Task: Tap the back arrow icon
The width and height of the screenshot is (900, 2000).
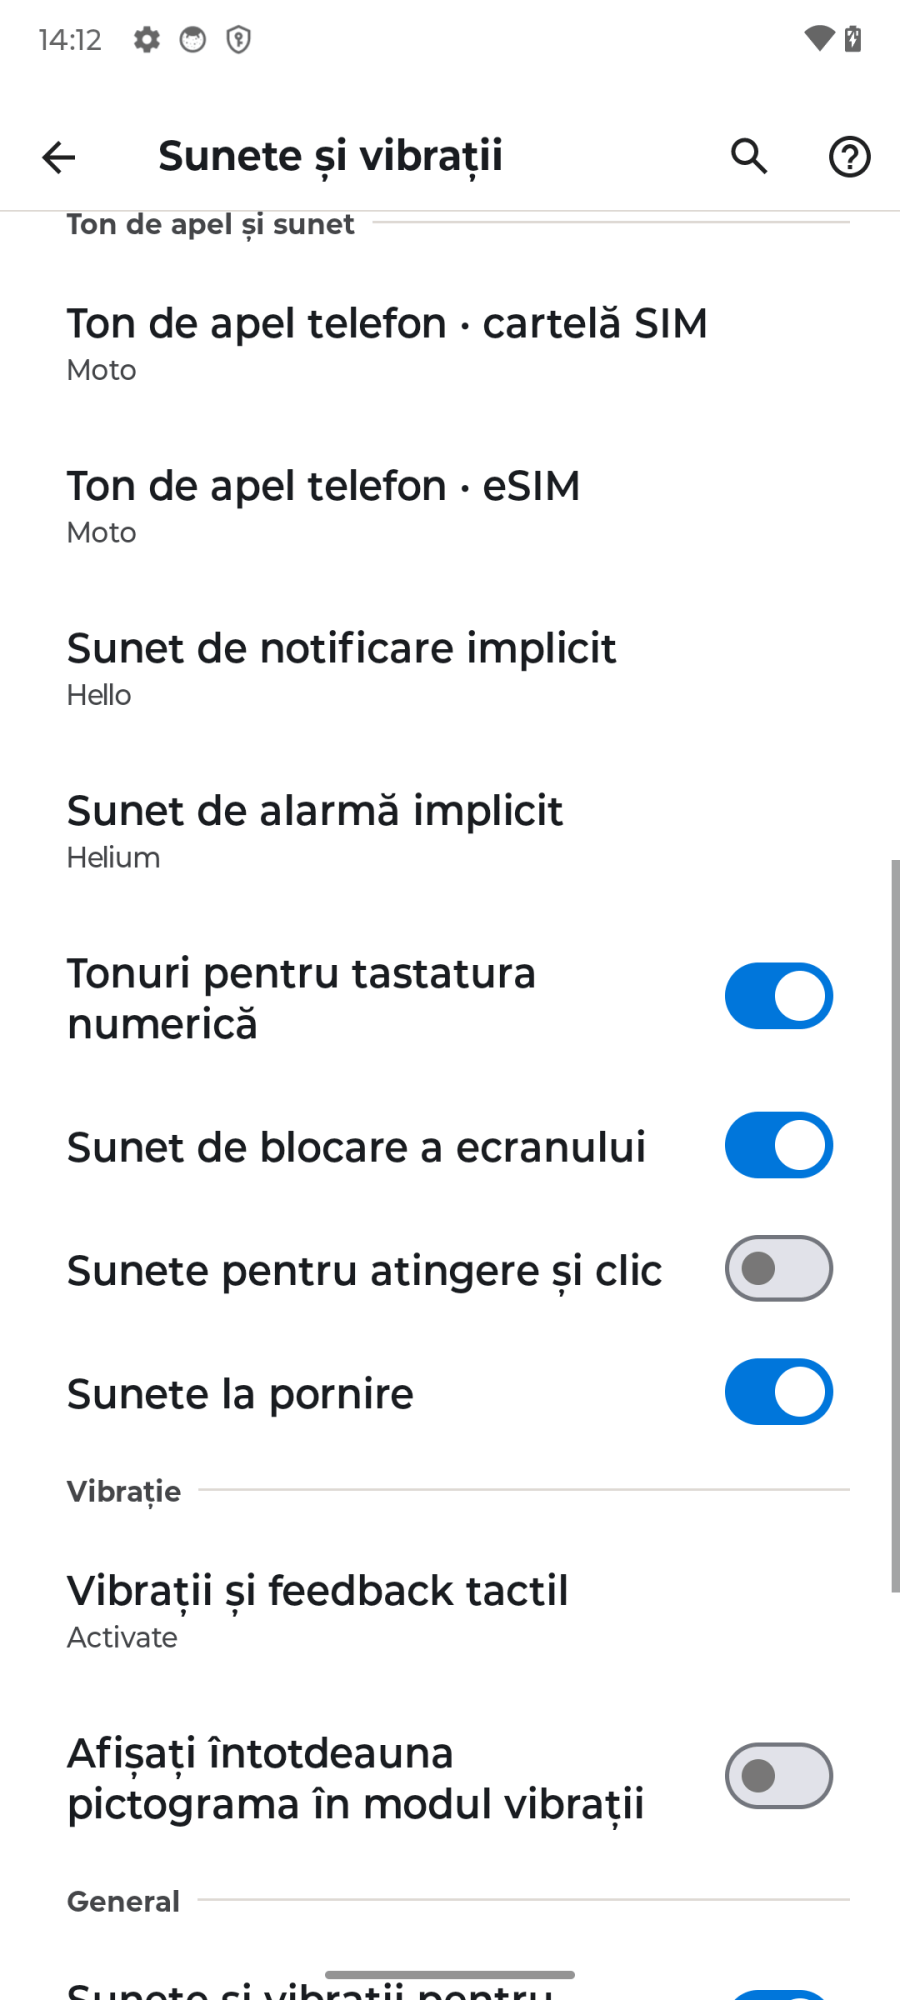Action: (x=59, y=157)
